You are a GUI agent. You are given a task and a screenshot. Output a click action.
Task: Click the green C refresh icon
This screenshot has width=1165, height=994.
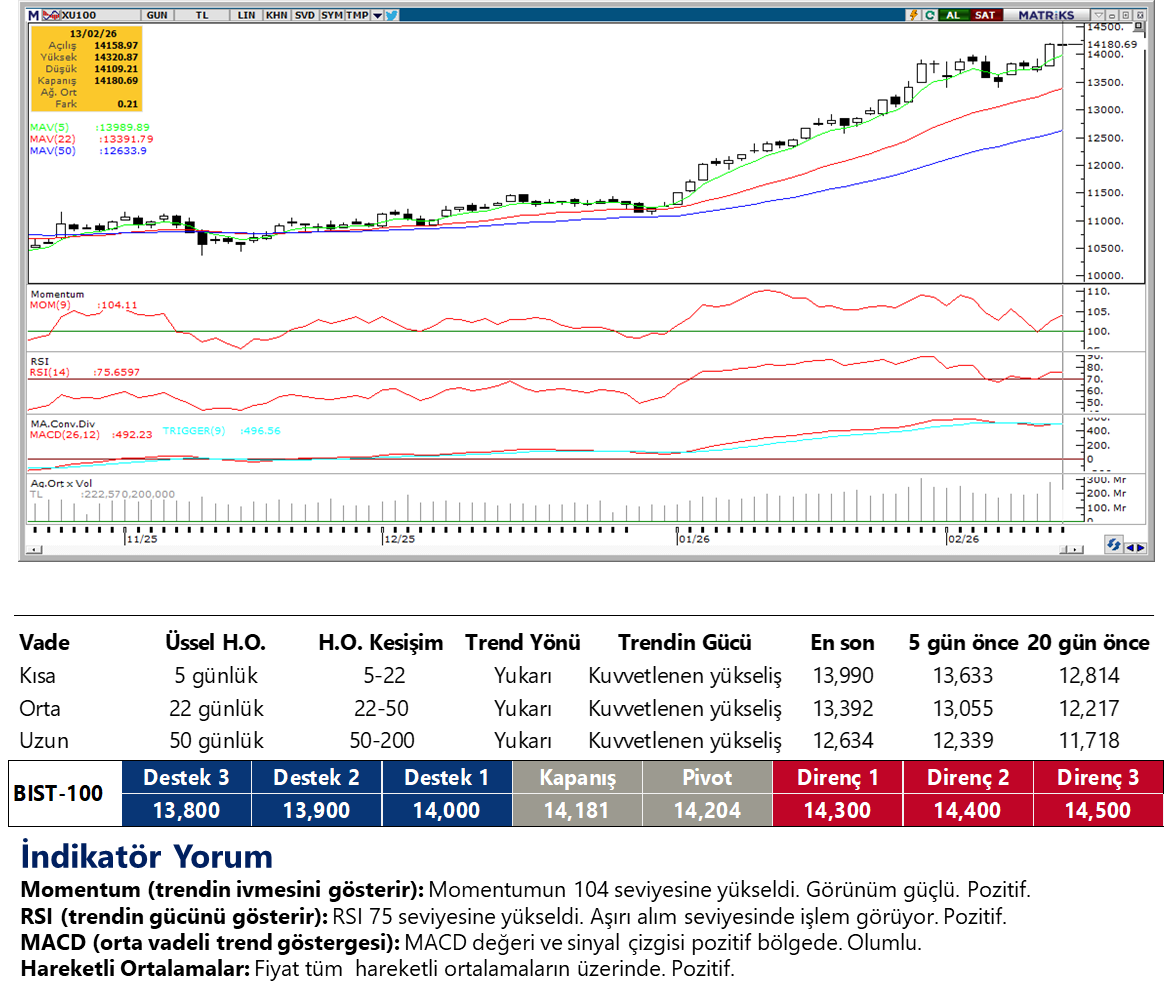click(930, 15)
